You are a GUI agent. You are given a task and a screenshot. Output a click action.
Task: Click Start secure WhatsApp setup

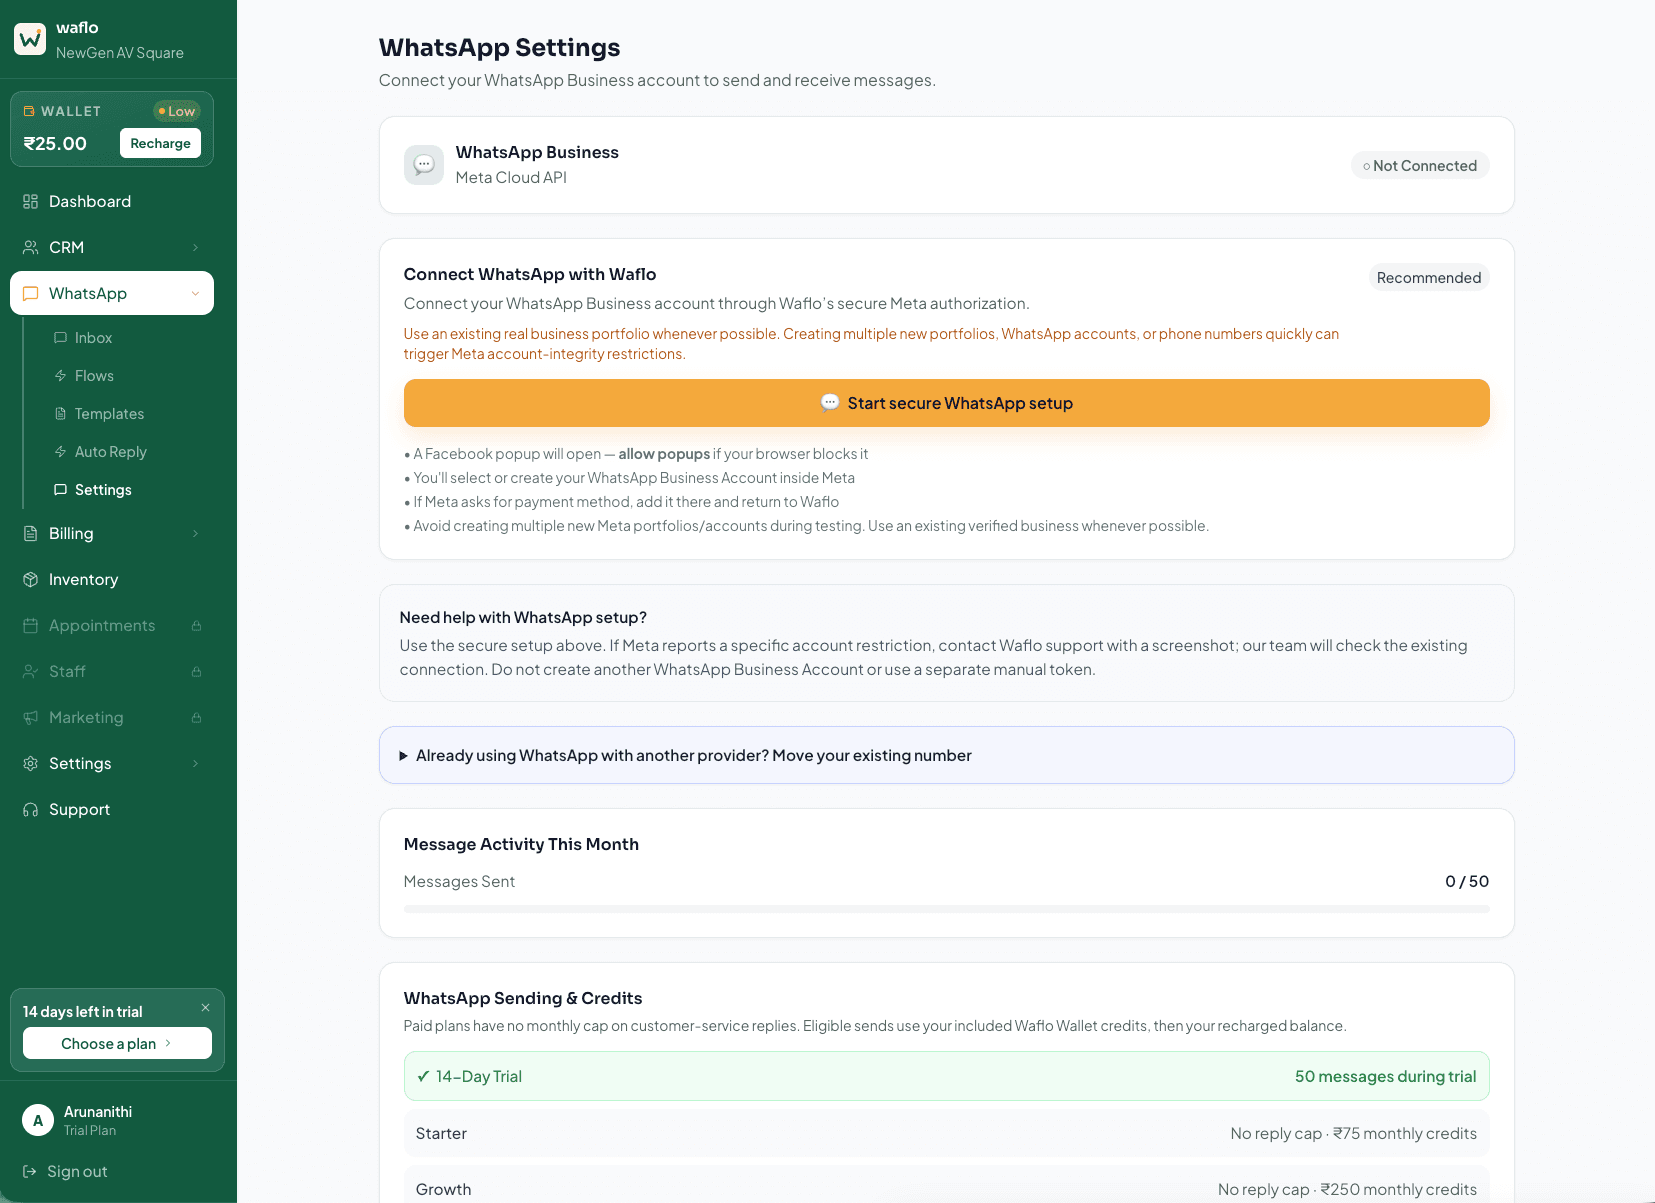[946, 403]
